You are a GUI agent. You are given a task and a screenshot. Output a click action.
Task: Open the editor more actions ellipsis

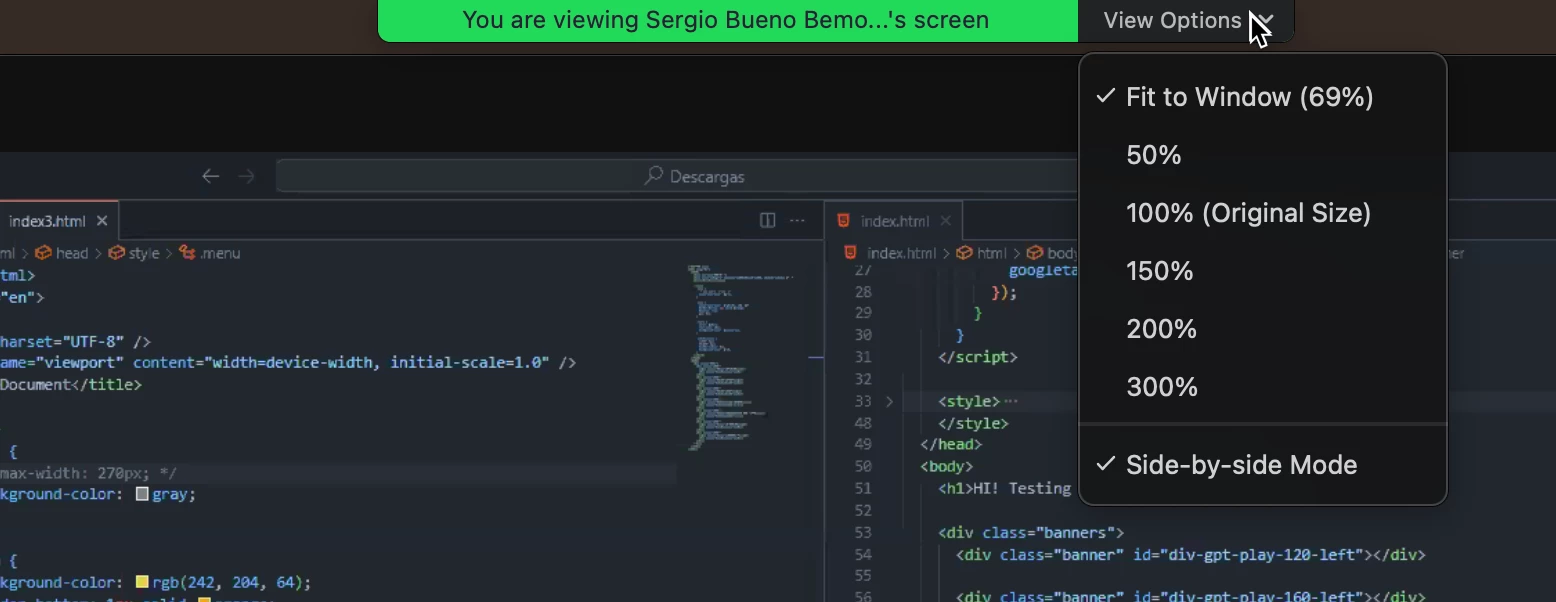coord(797,220)
